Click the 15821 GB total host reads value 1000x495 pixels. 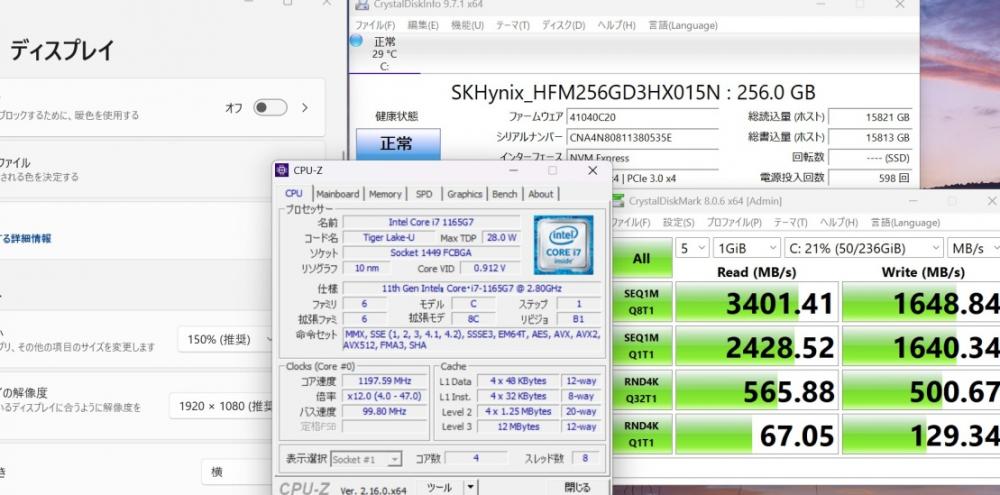[x=871, y=117]
